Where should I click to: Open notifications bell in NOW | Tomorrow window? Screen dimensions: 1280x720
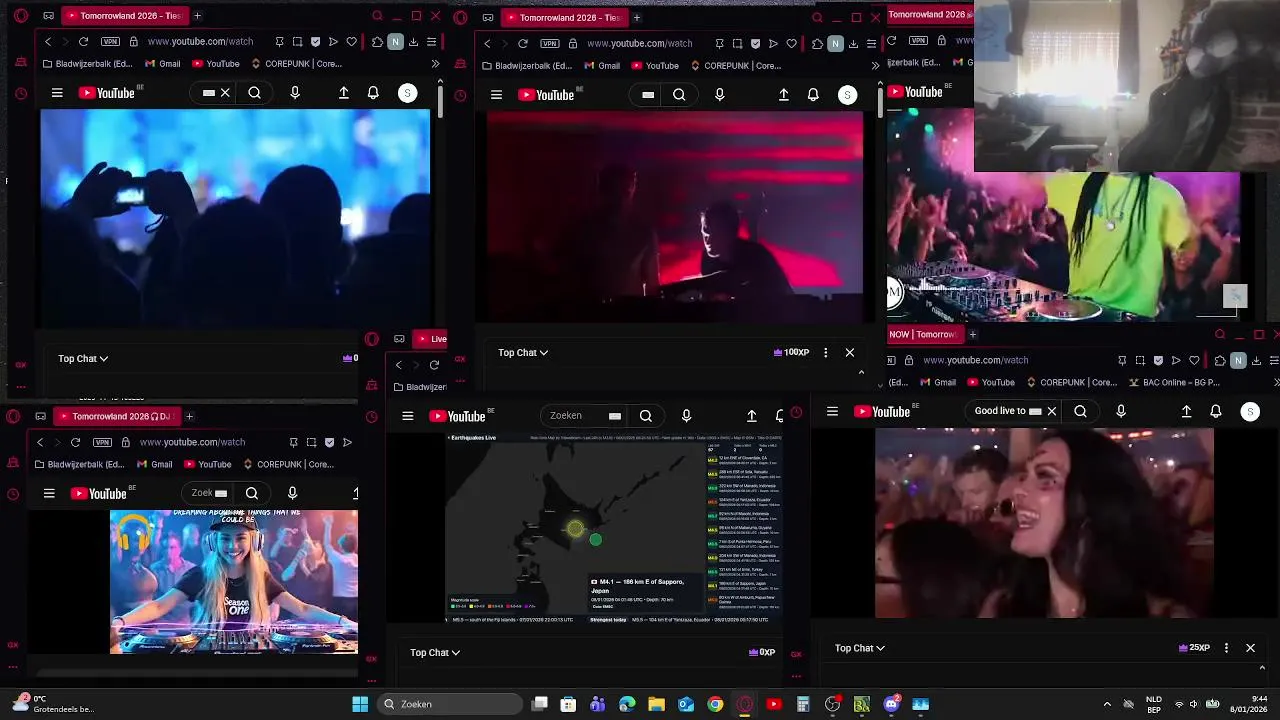pos(1216,411)
